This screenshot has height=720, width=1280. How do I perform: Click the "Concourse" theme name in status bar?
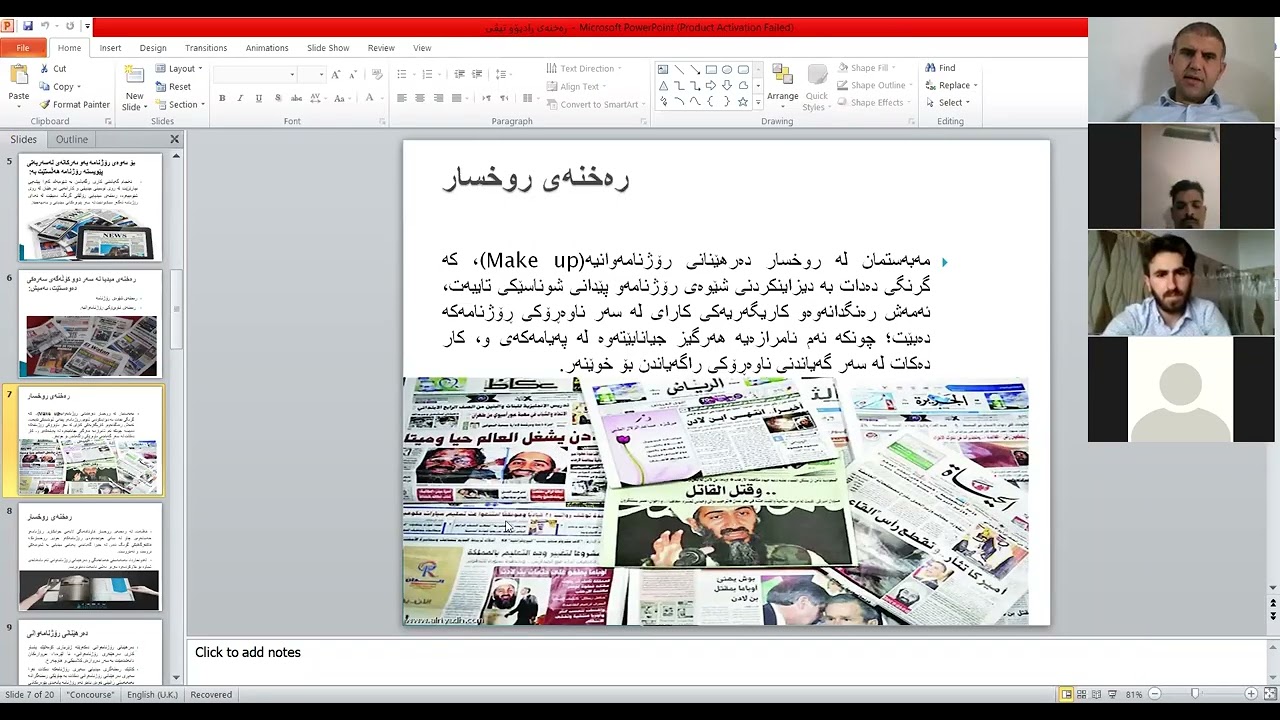(91, 695)
